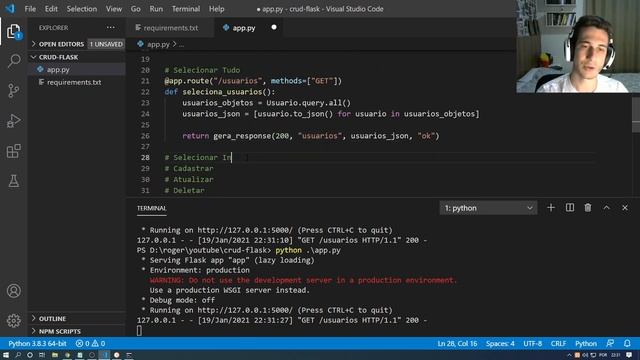Click '1 UNSAVED' badge in Open Editors
Screen dimensions: 640x360
pos(106,44)
